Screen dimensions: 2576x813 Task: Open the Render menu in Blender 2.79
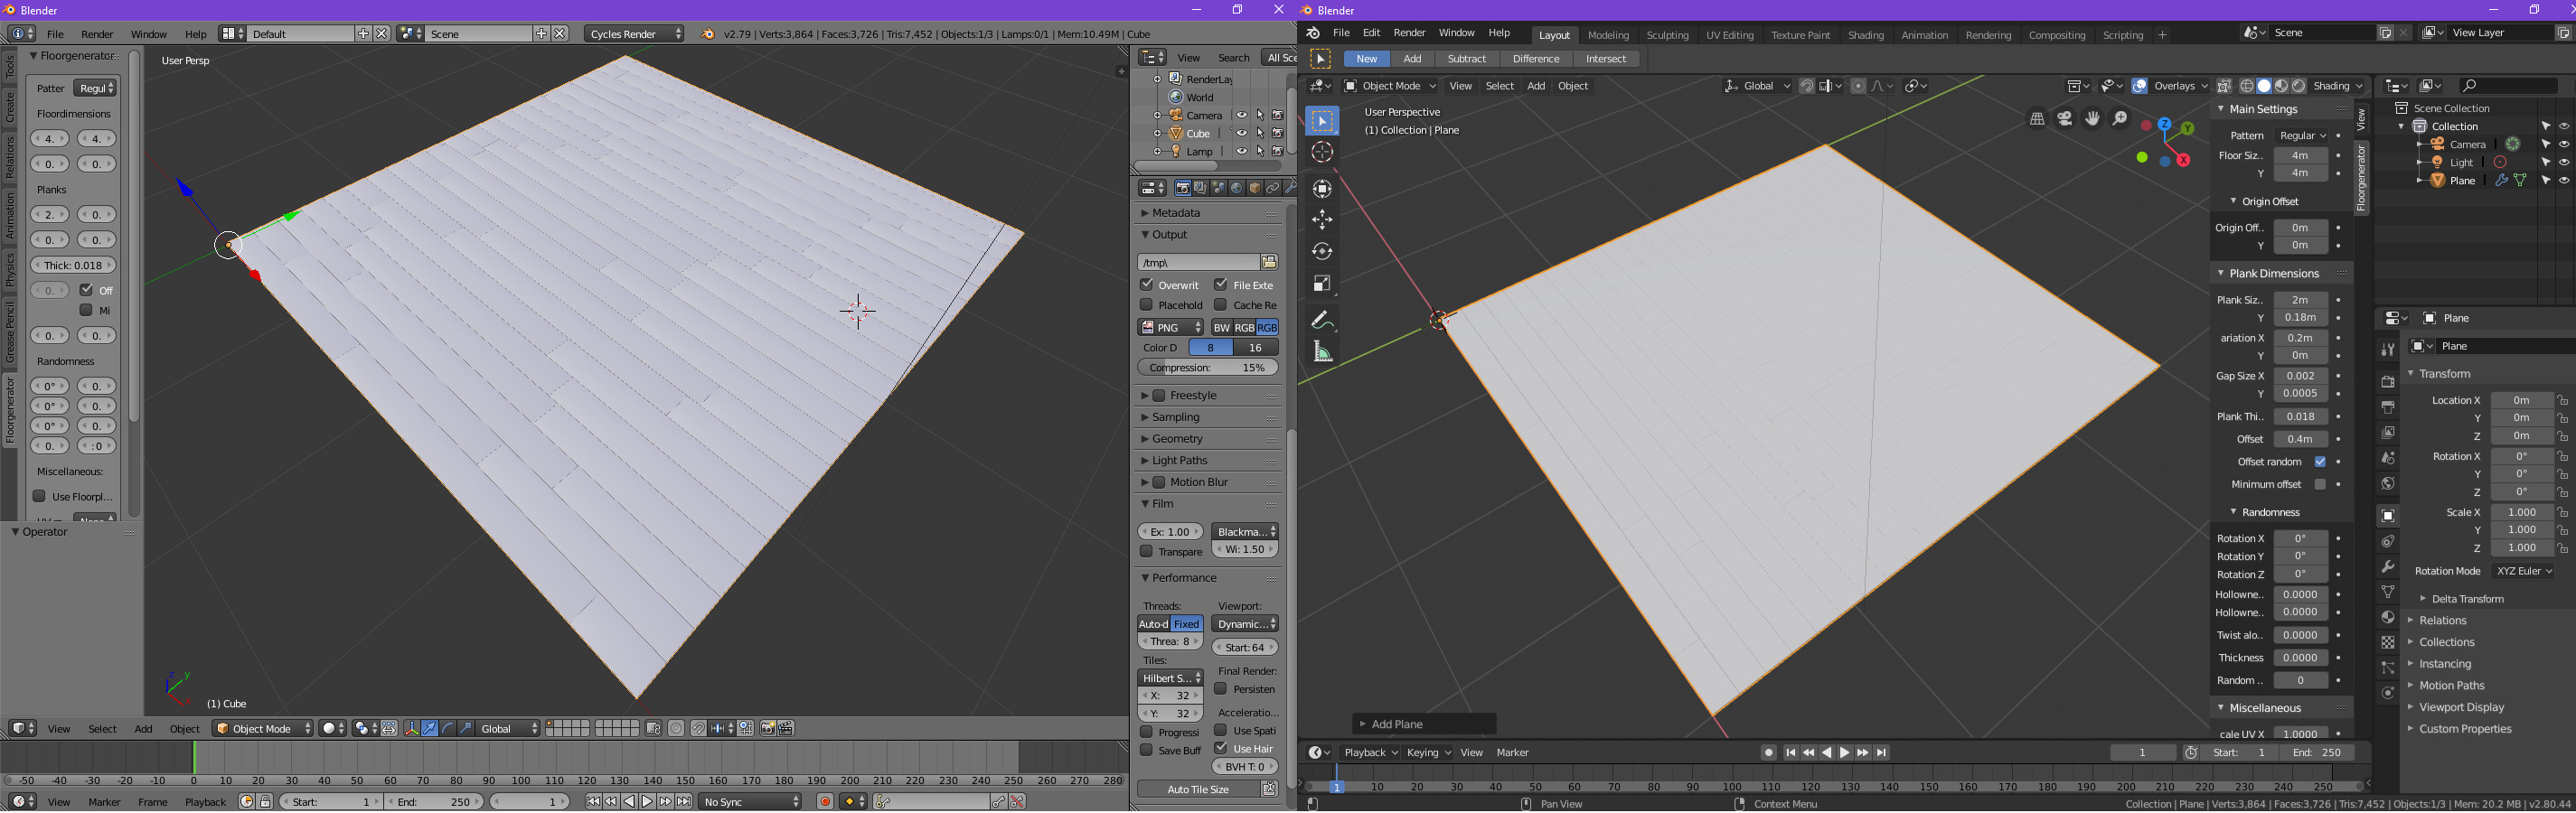[x=97, y=34]
